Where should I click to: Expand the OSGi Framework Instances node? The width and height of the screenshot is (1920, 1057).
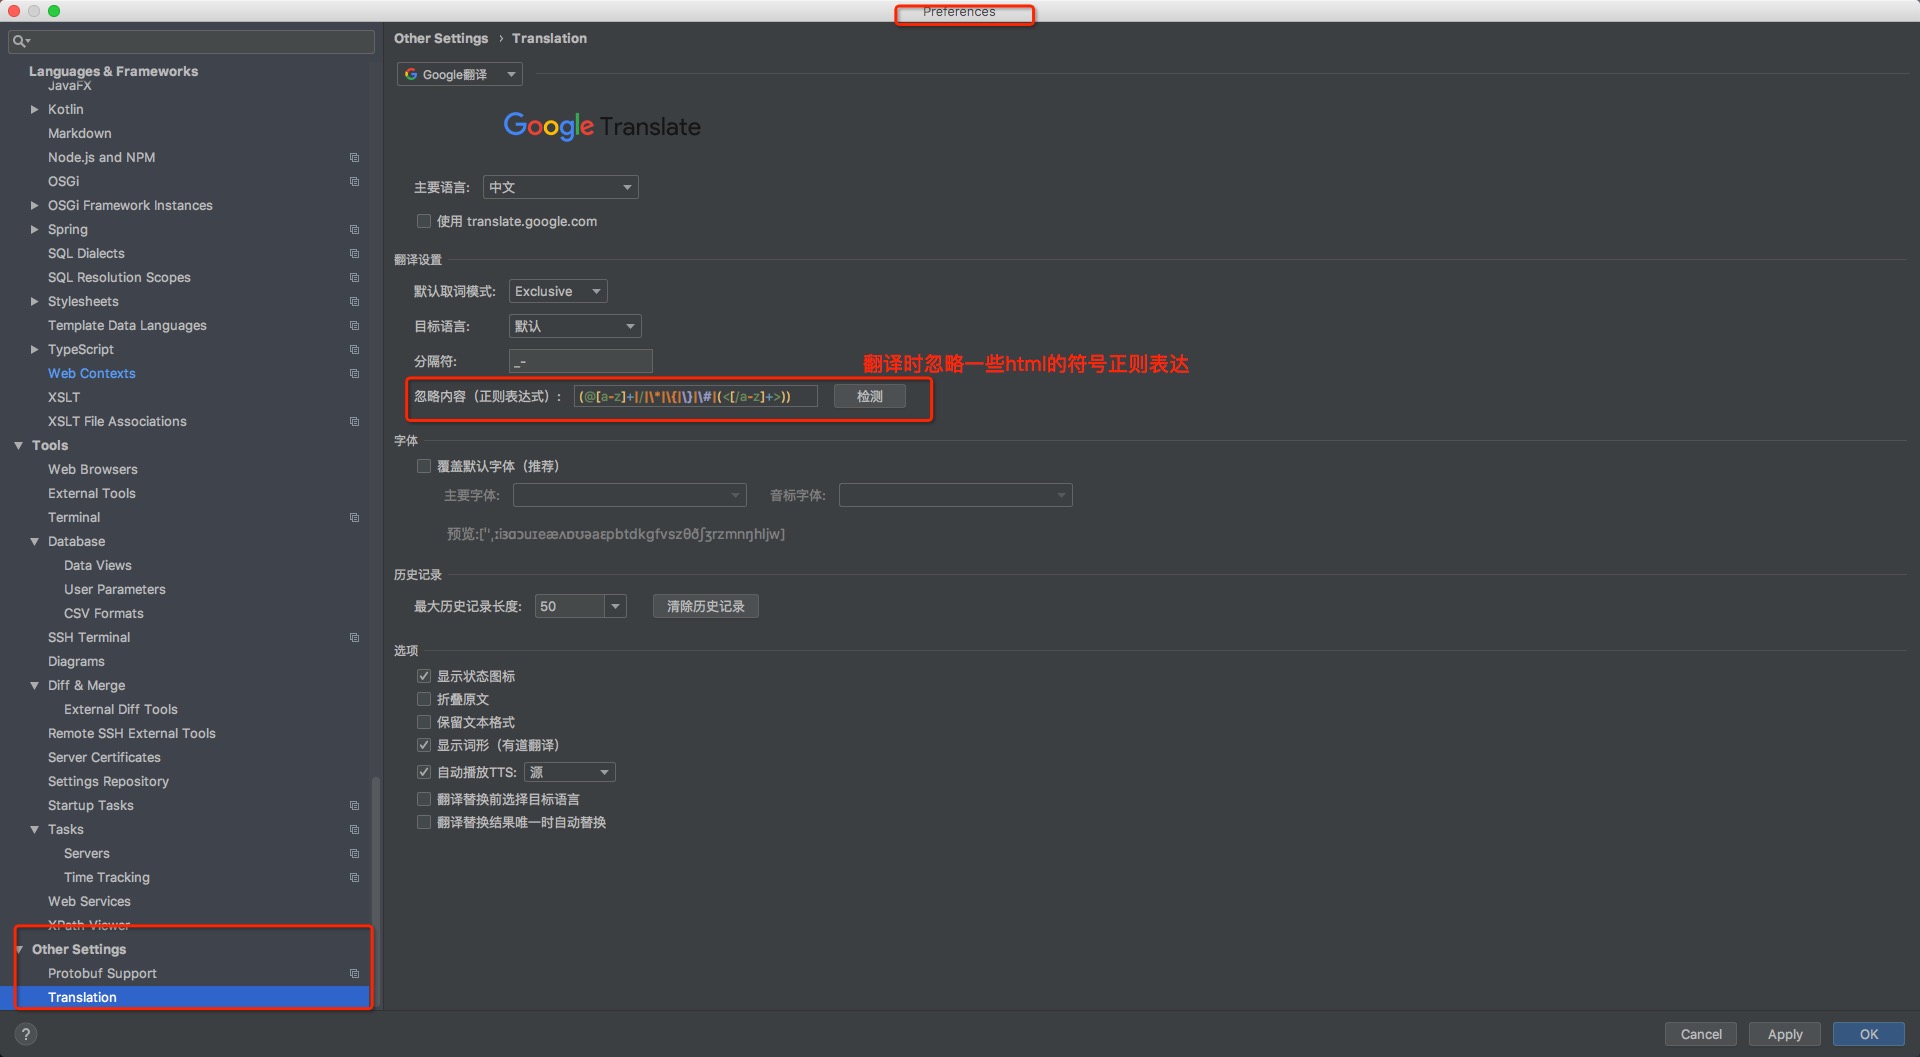pos(34,206)
